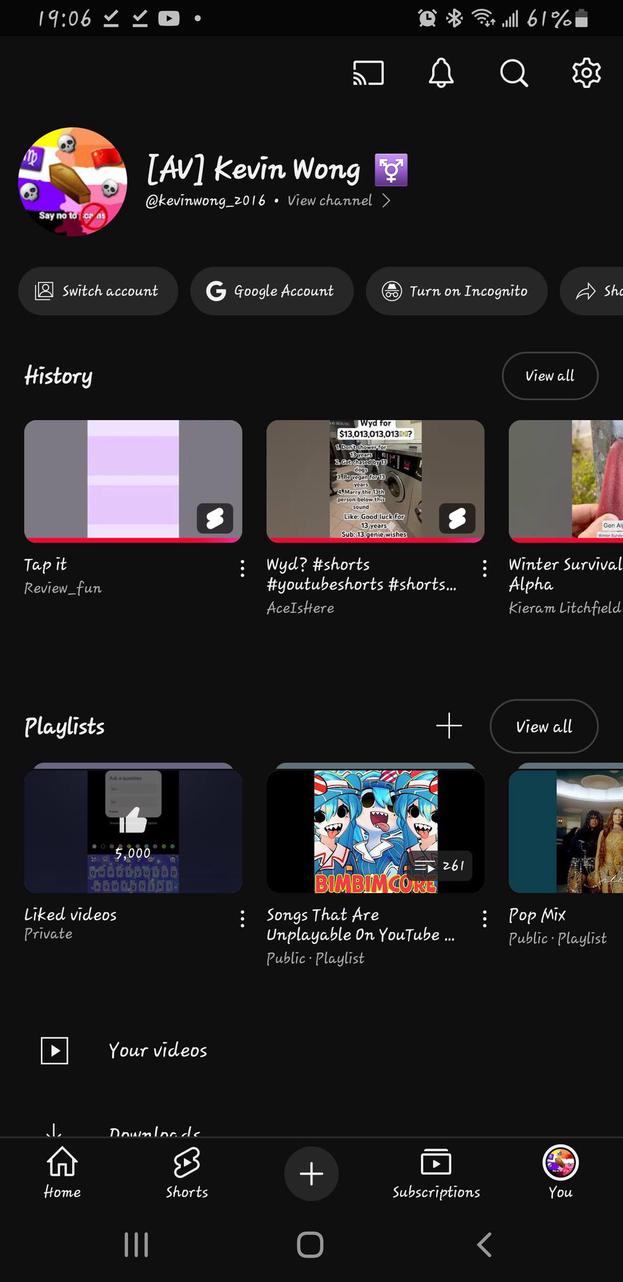This screenshot has width=623, height=1282.
Task: Tap Android back button
Action: [485, 1244]
